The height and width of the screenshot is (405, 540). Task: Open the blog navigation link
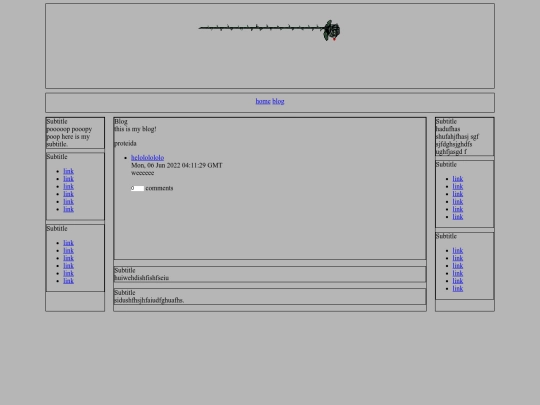[278, 101]
